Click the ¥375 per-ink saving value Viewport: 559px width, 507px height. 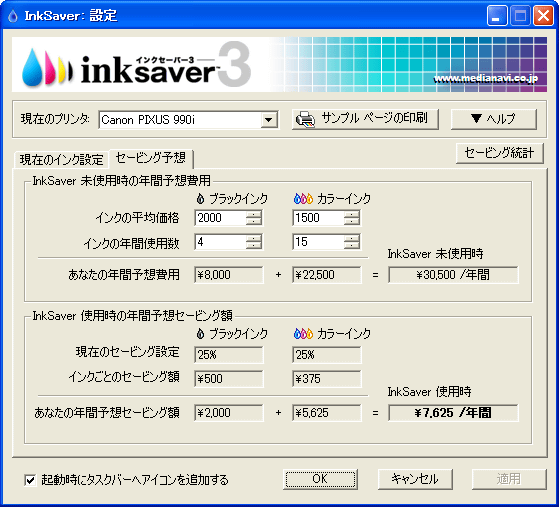[x=327, y=379]
